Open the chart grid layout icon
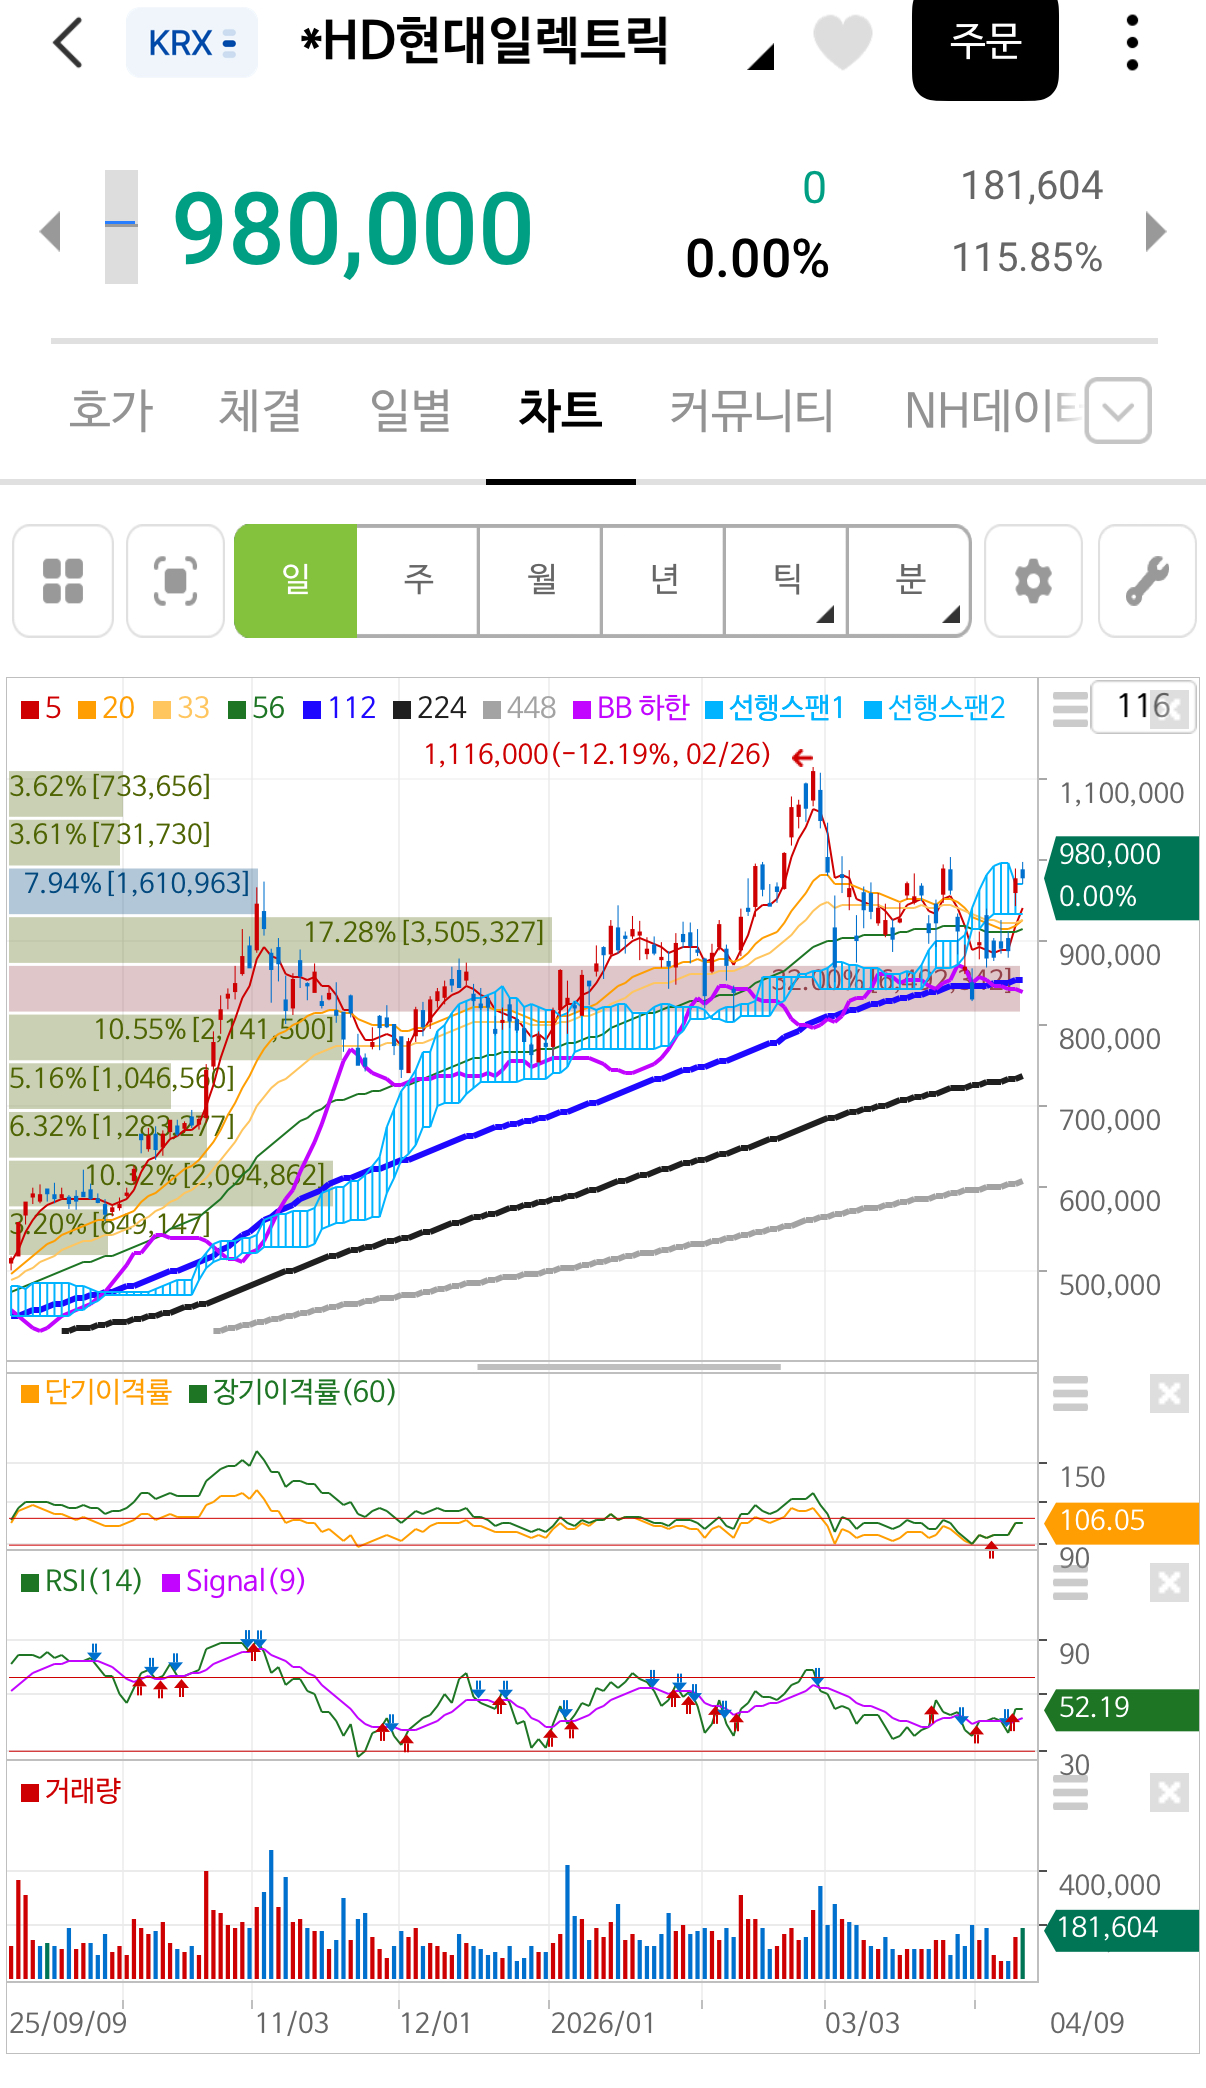Viewport: 1206px width, 2088px height. pyautogui.click(x=63, y=581)
